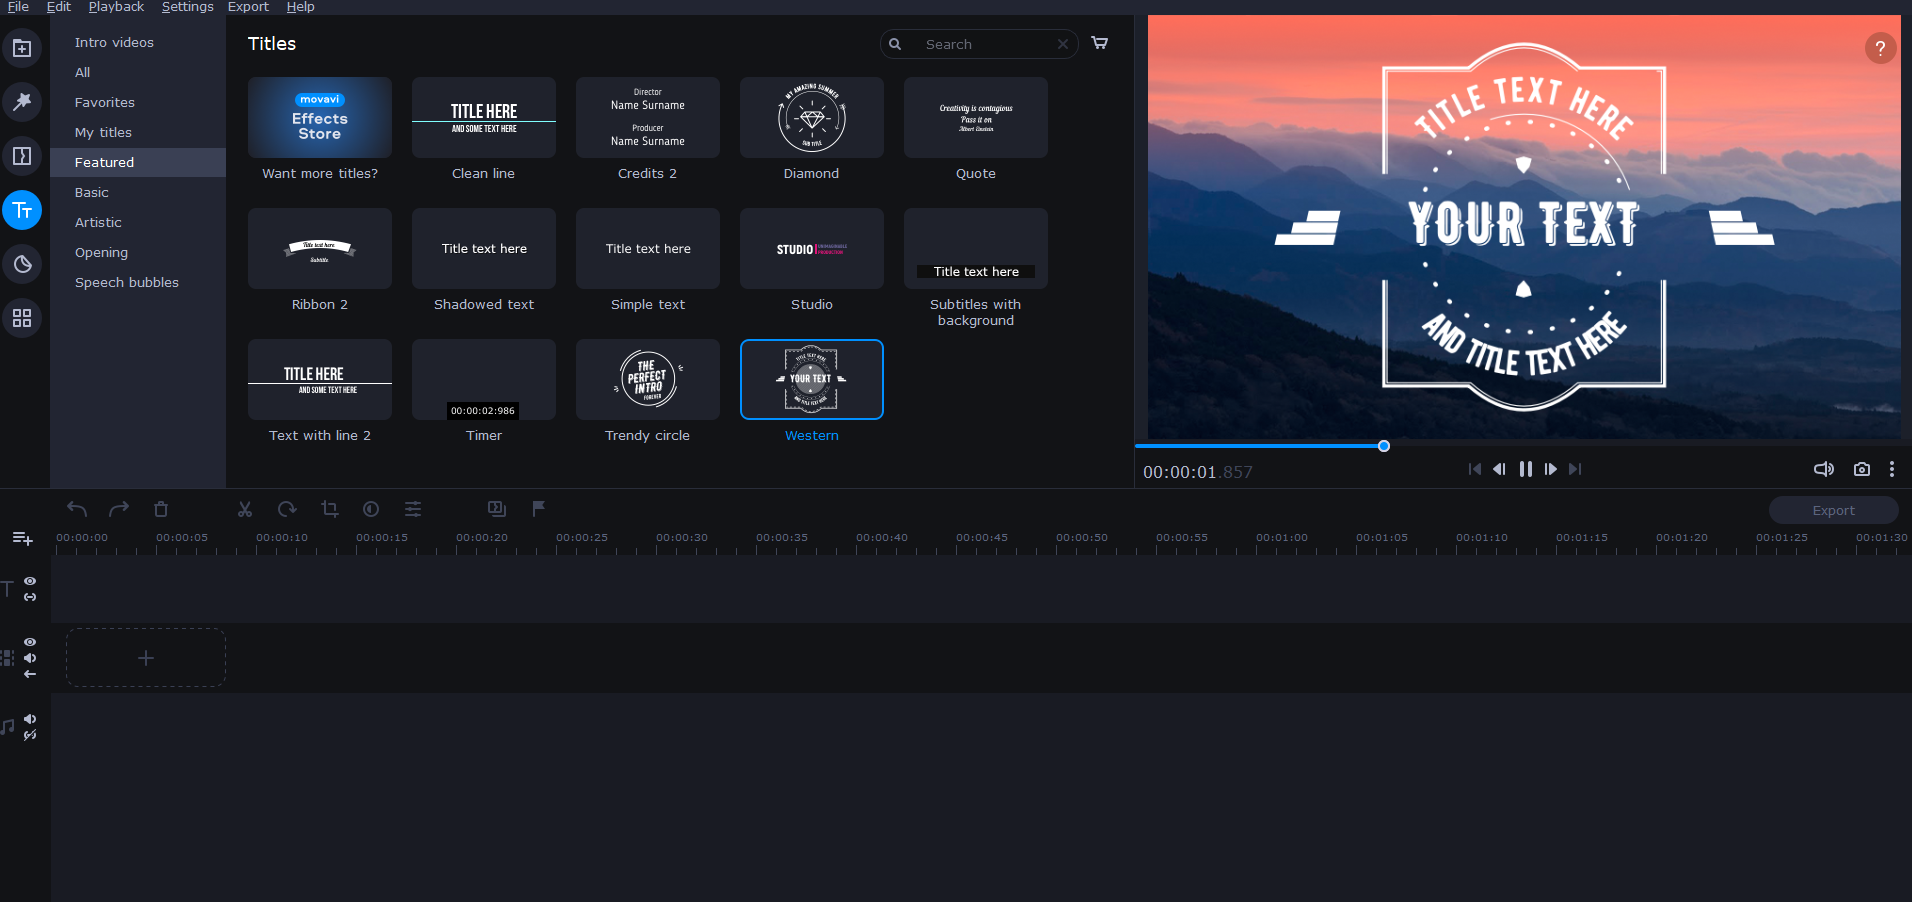Open the Transitions panel

point(22,156)
